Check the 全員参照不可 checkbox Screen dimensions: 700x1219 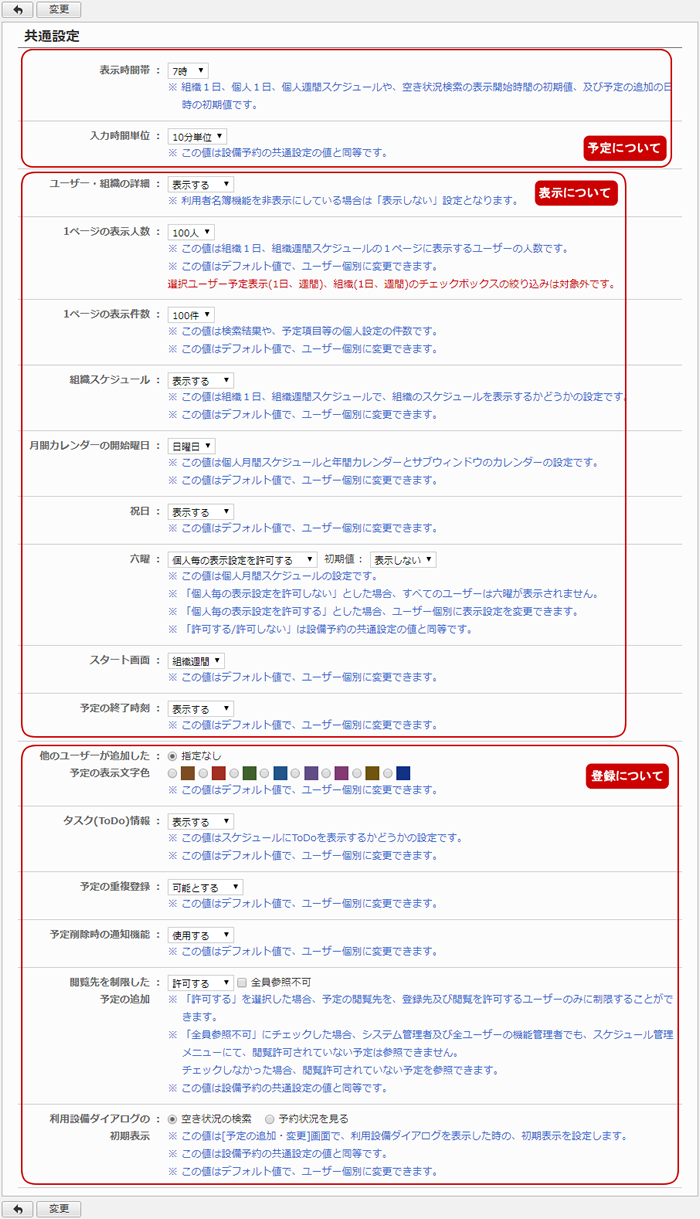click(242, 983)
